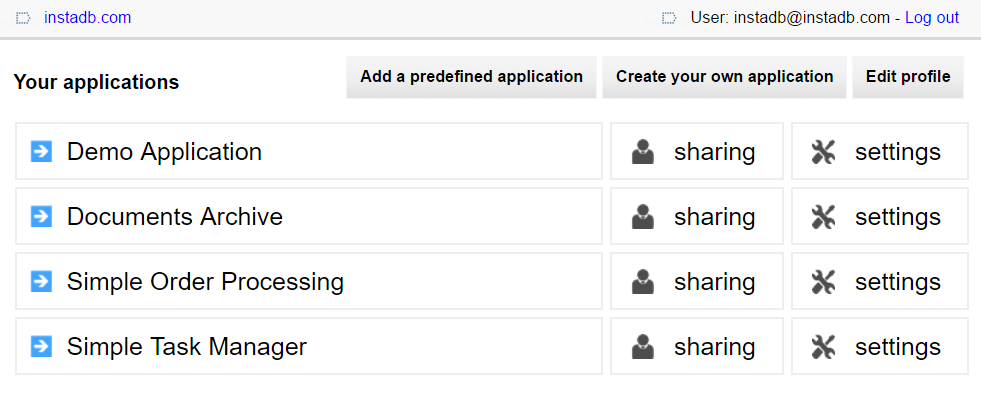Open settings for Simple Order Processing

(x=880, y=281)
